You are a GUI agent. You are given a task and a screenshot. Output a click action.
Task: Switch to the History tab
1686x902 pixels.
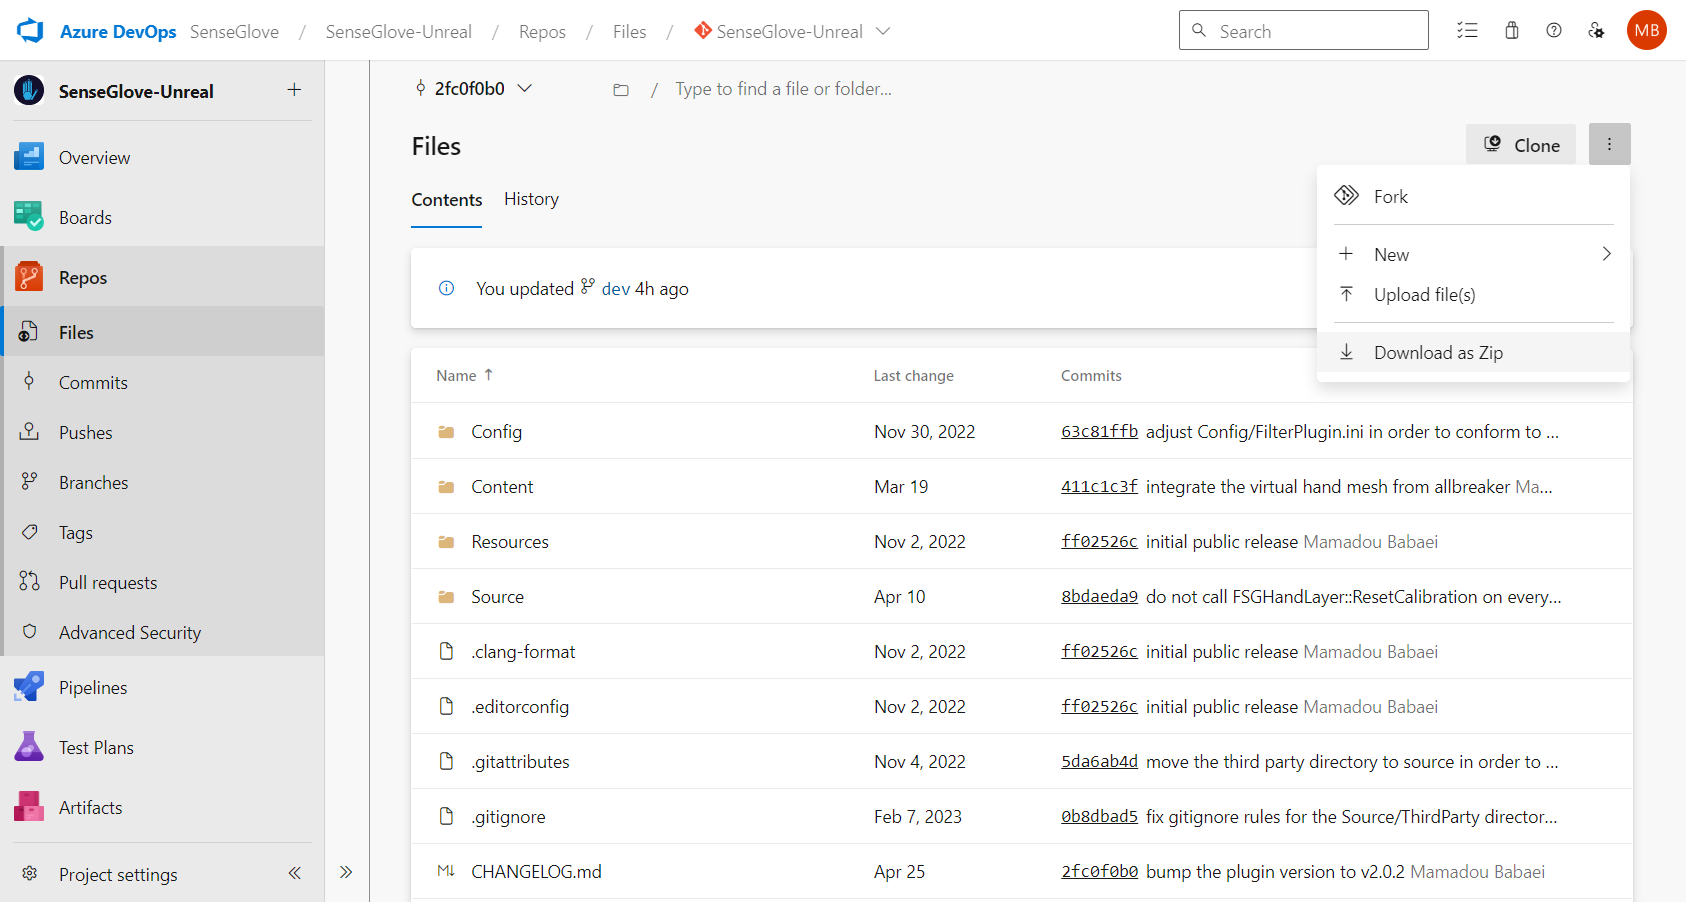[531, 199]
